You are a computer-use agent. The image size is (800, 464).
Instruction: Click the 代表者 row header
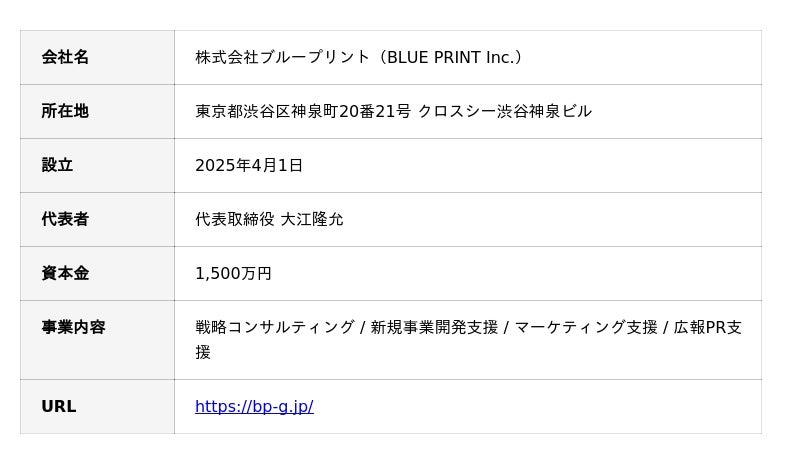tap(65, 219)
